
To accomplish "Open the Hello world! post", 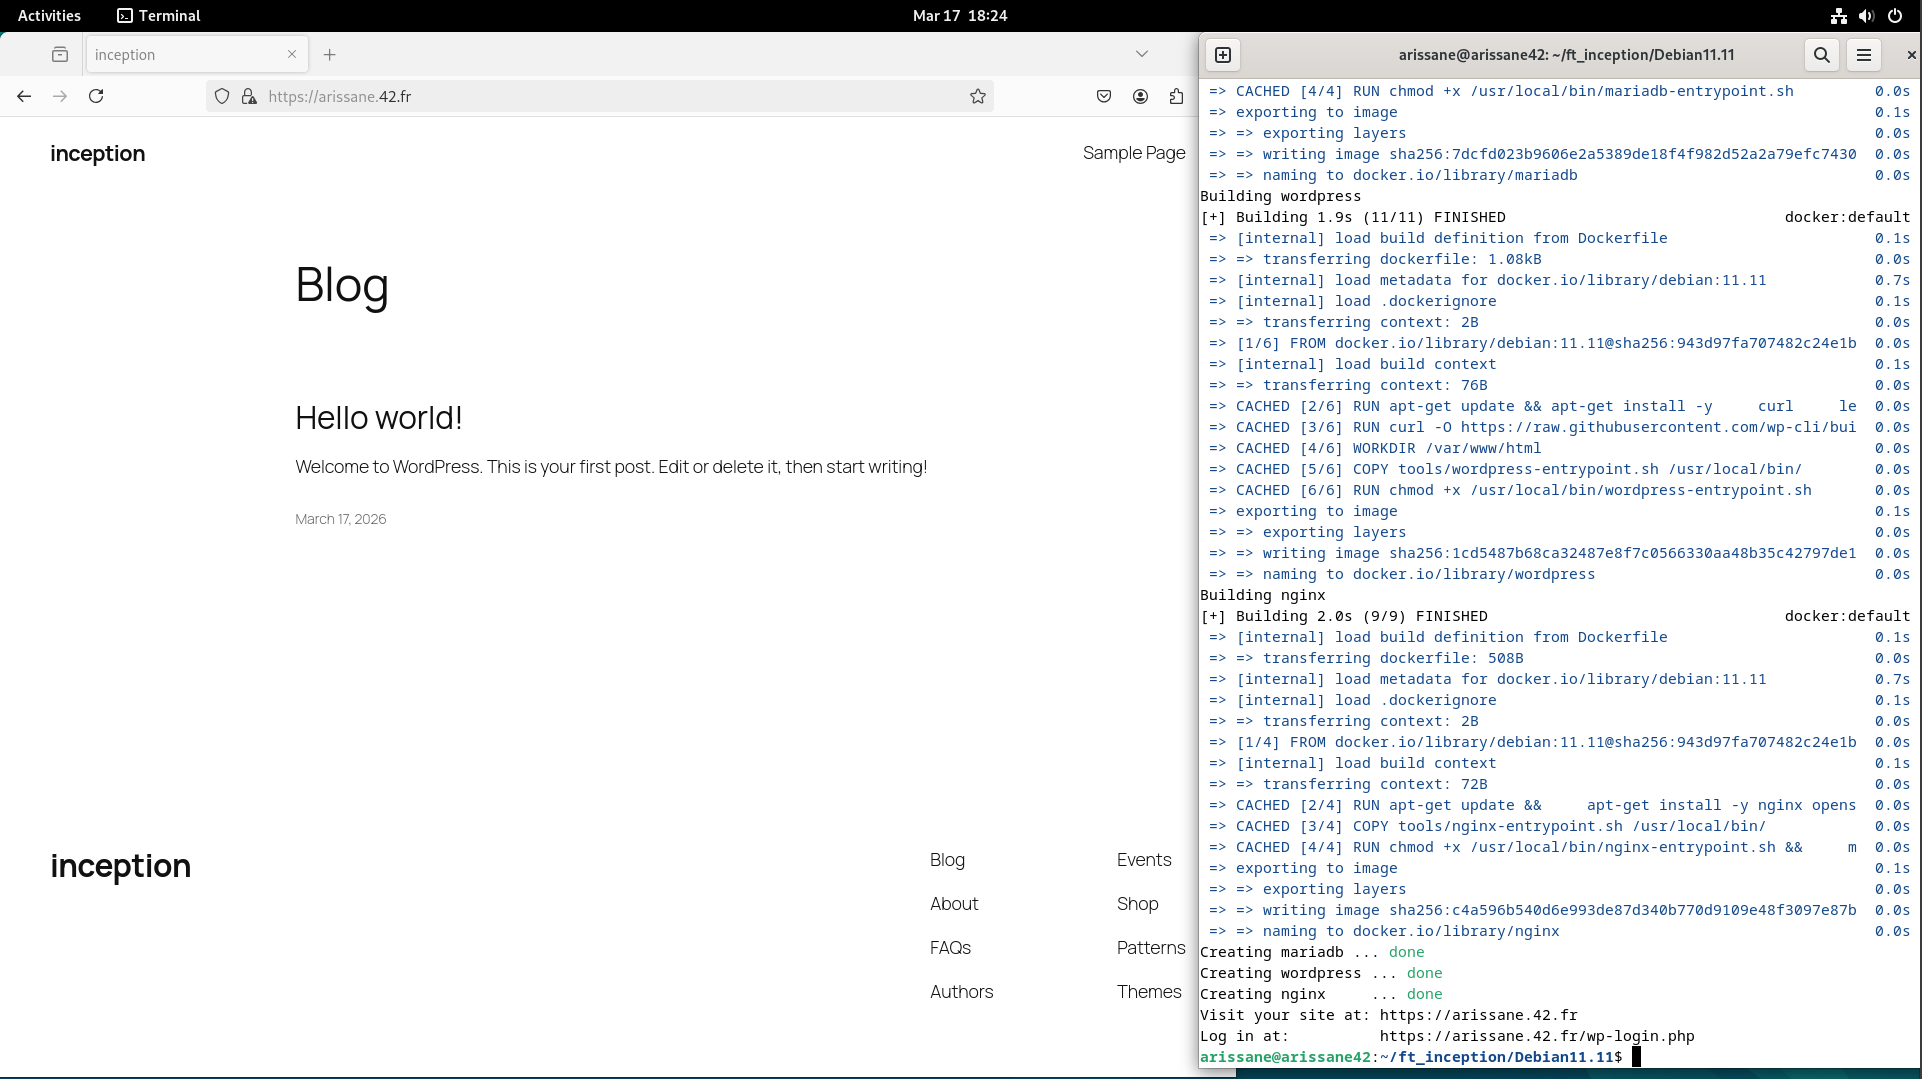I will click(379, 418).
